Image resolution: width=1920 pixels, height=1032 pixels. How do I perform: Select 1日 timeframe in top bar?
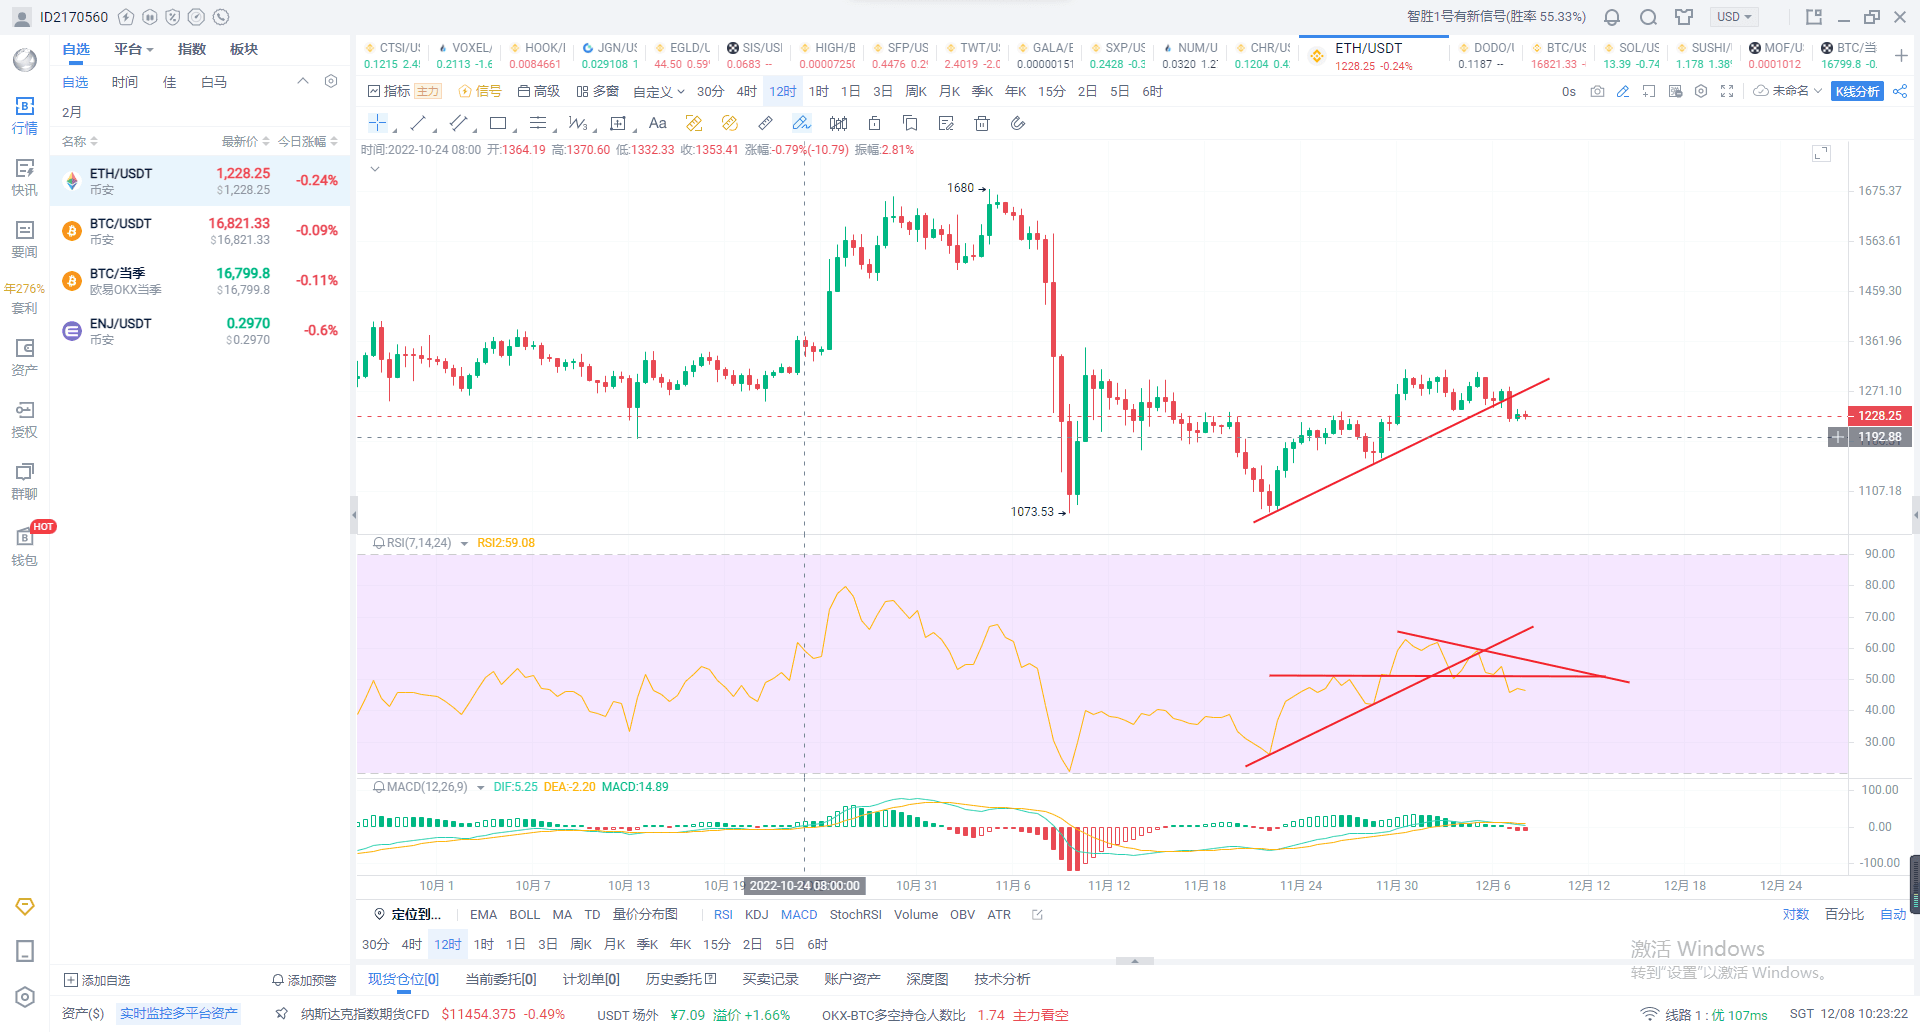tap(850, 91)
